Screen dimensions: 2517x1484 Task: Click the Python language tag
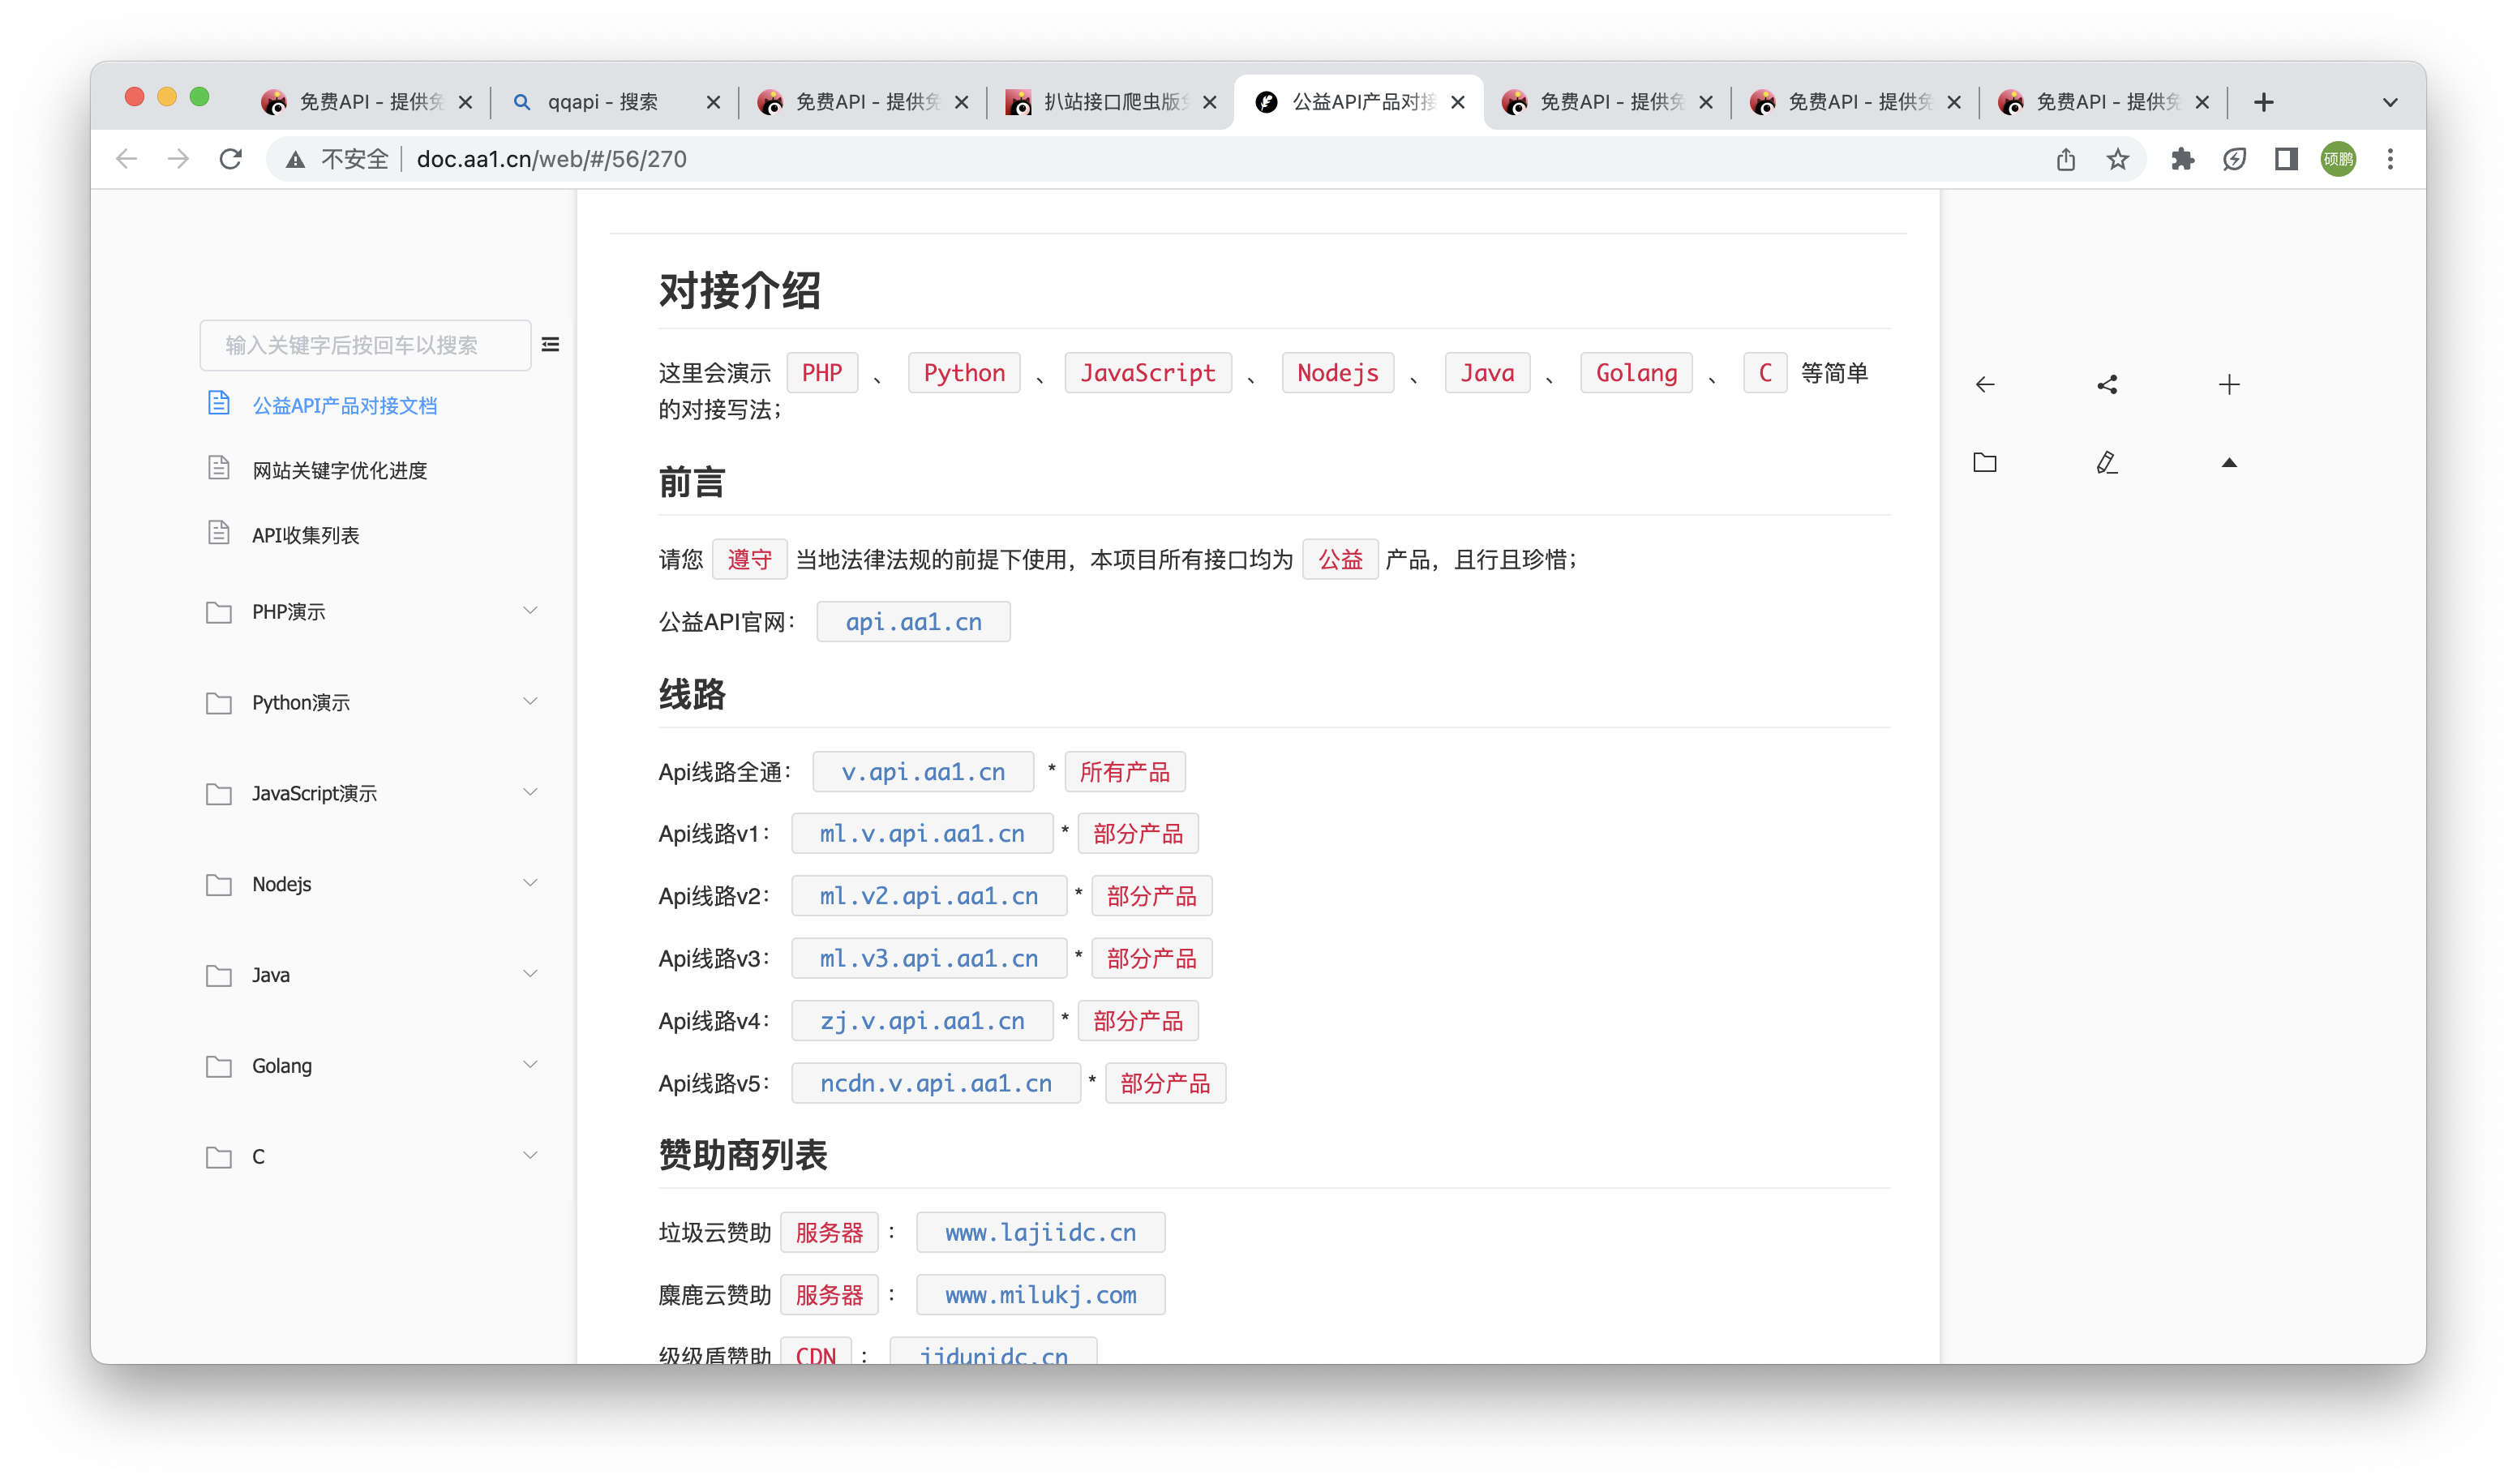[964, 373]
